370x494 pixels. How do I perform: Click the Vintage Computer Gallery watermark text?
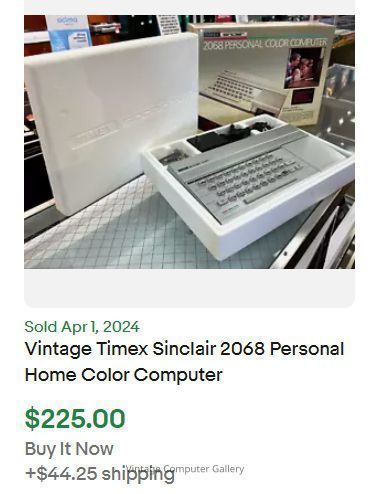point(185,469)
